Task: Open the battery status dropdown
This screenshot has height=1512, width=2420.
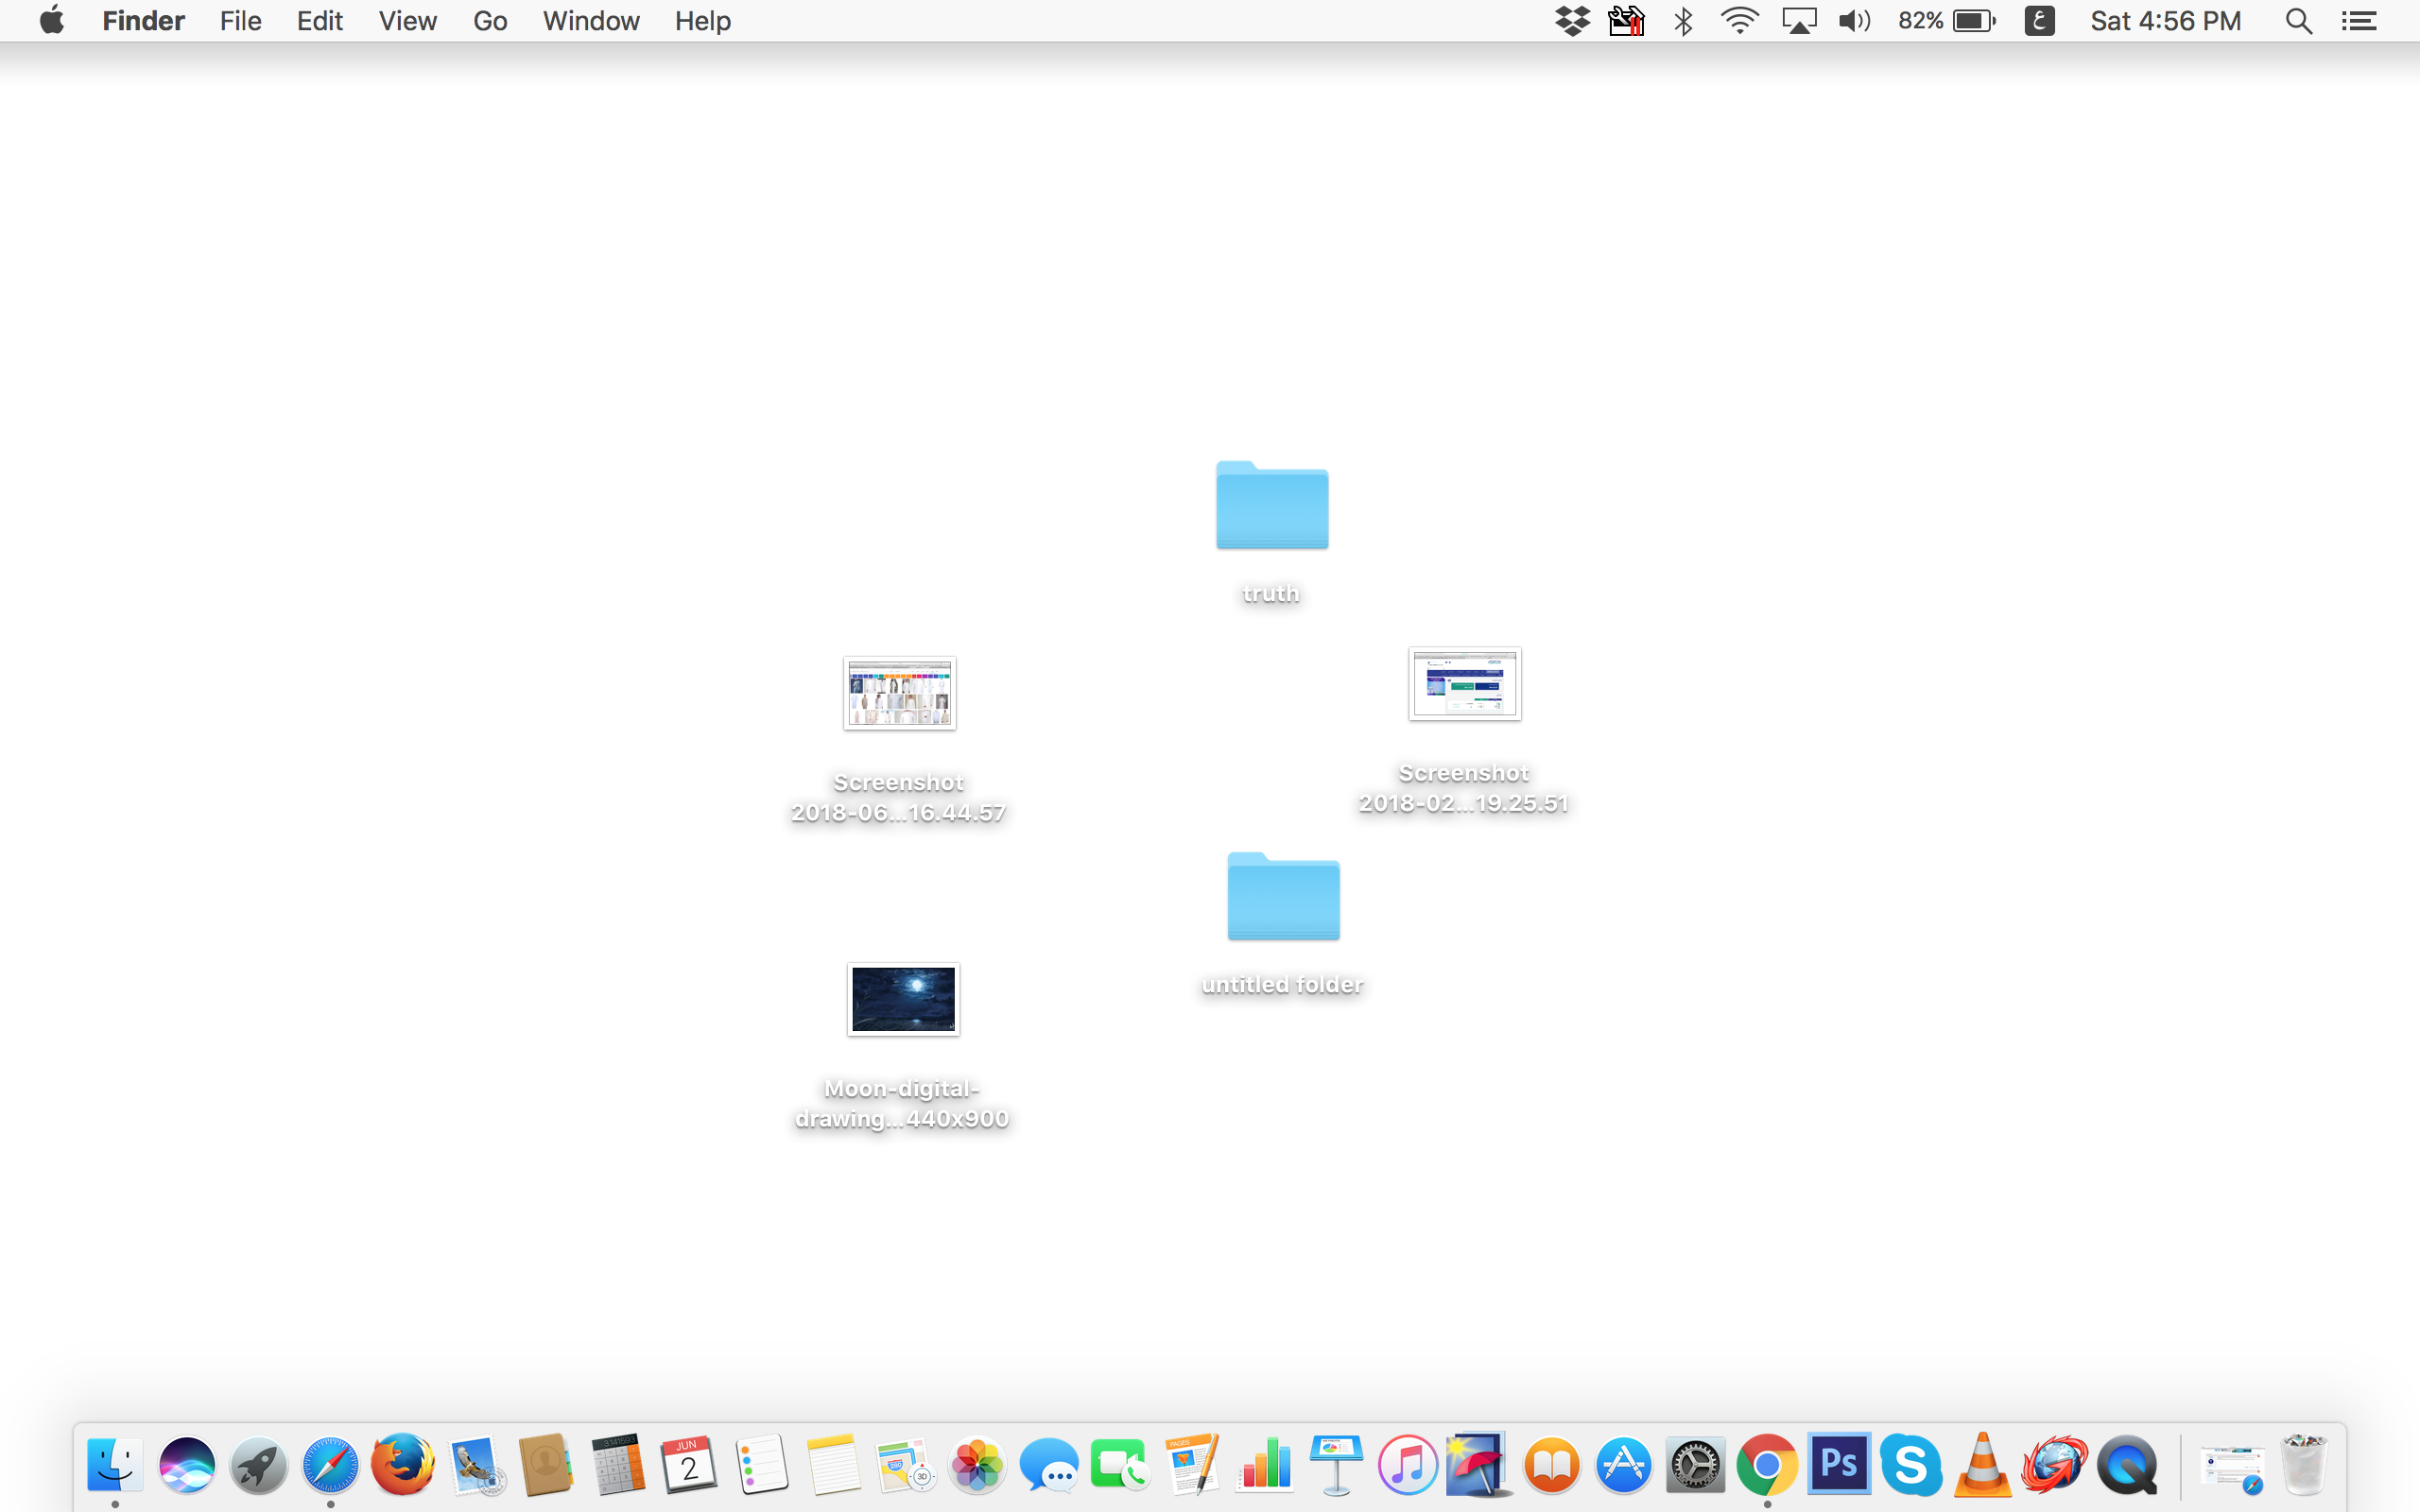Action: [1973, 21]
